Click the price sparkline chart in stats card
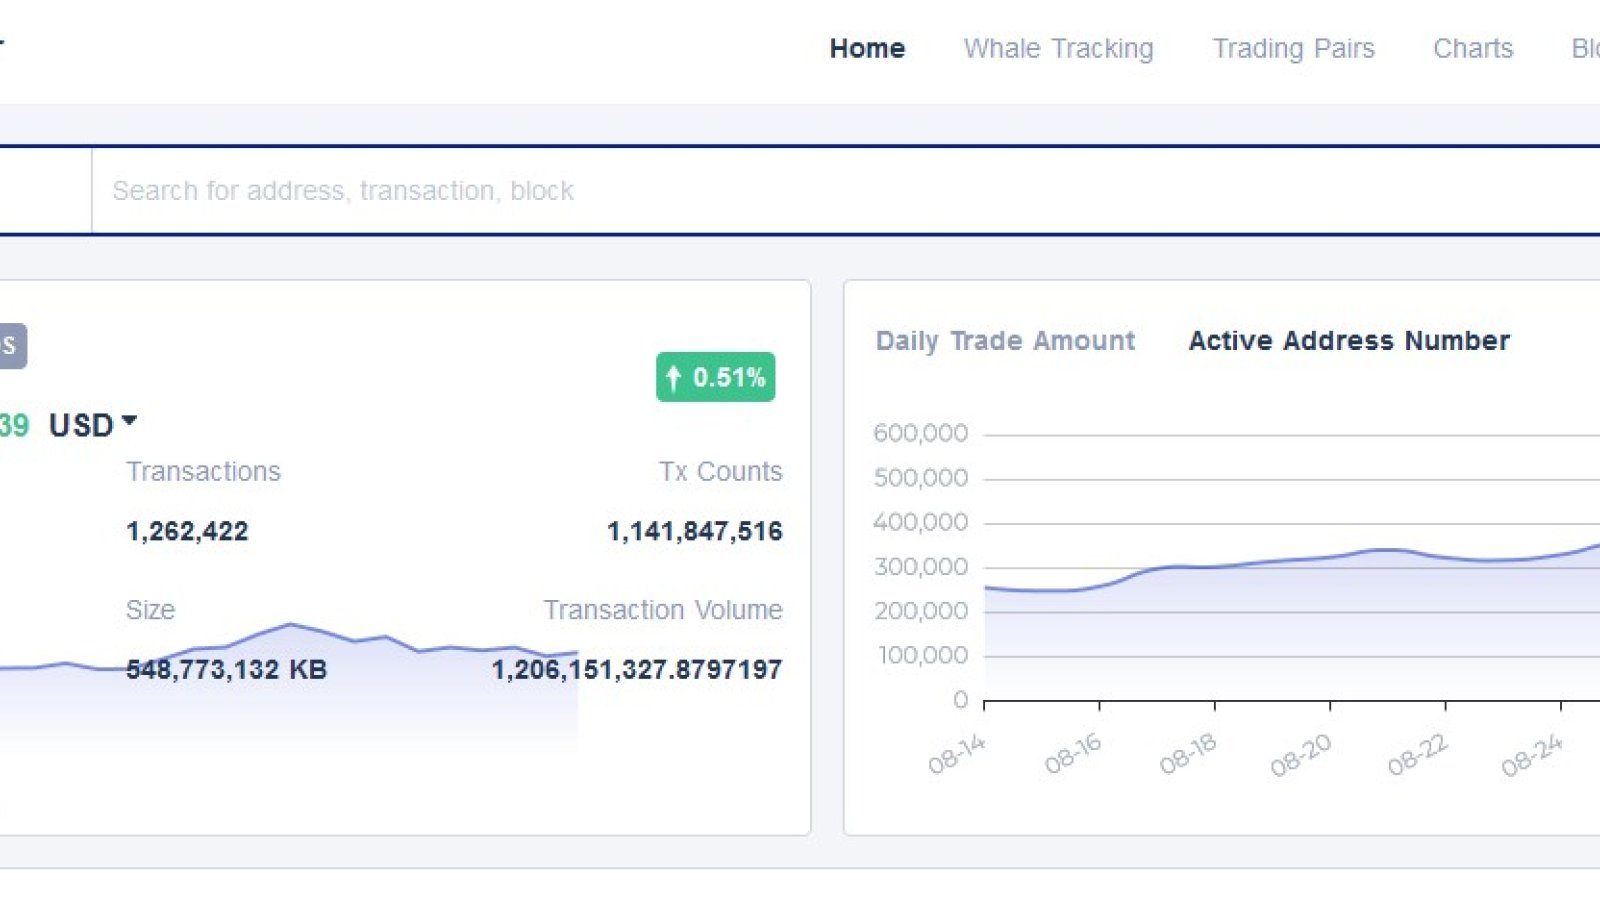This screenshot has width=1600, height=900. (289, 688)
